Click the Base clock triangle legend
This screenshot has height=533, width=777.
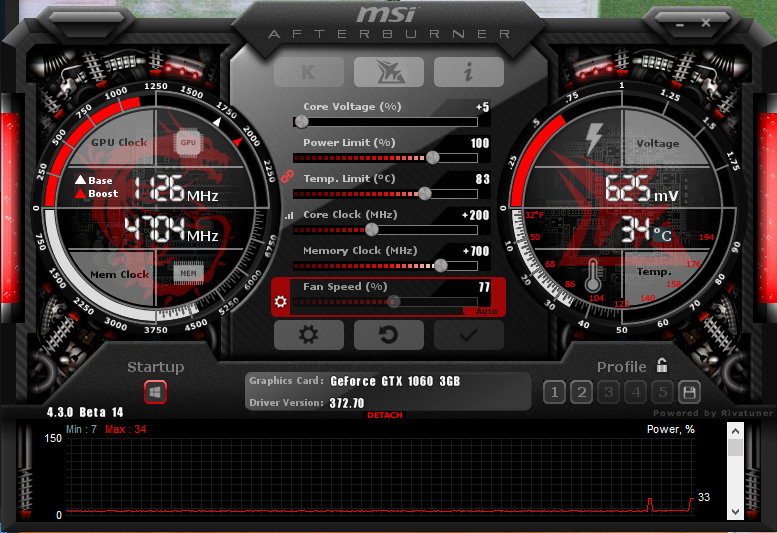pos(94,180)
